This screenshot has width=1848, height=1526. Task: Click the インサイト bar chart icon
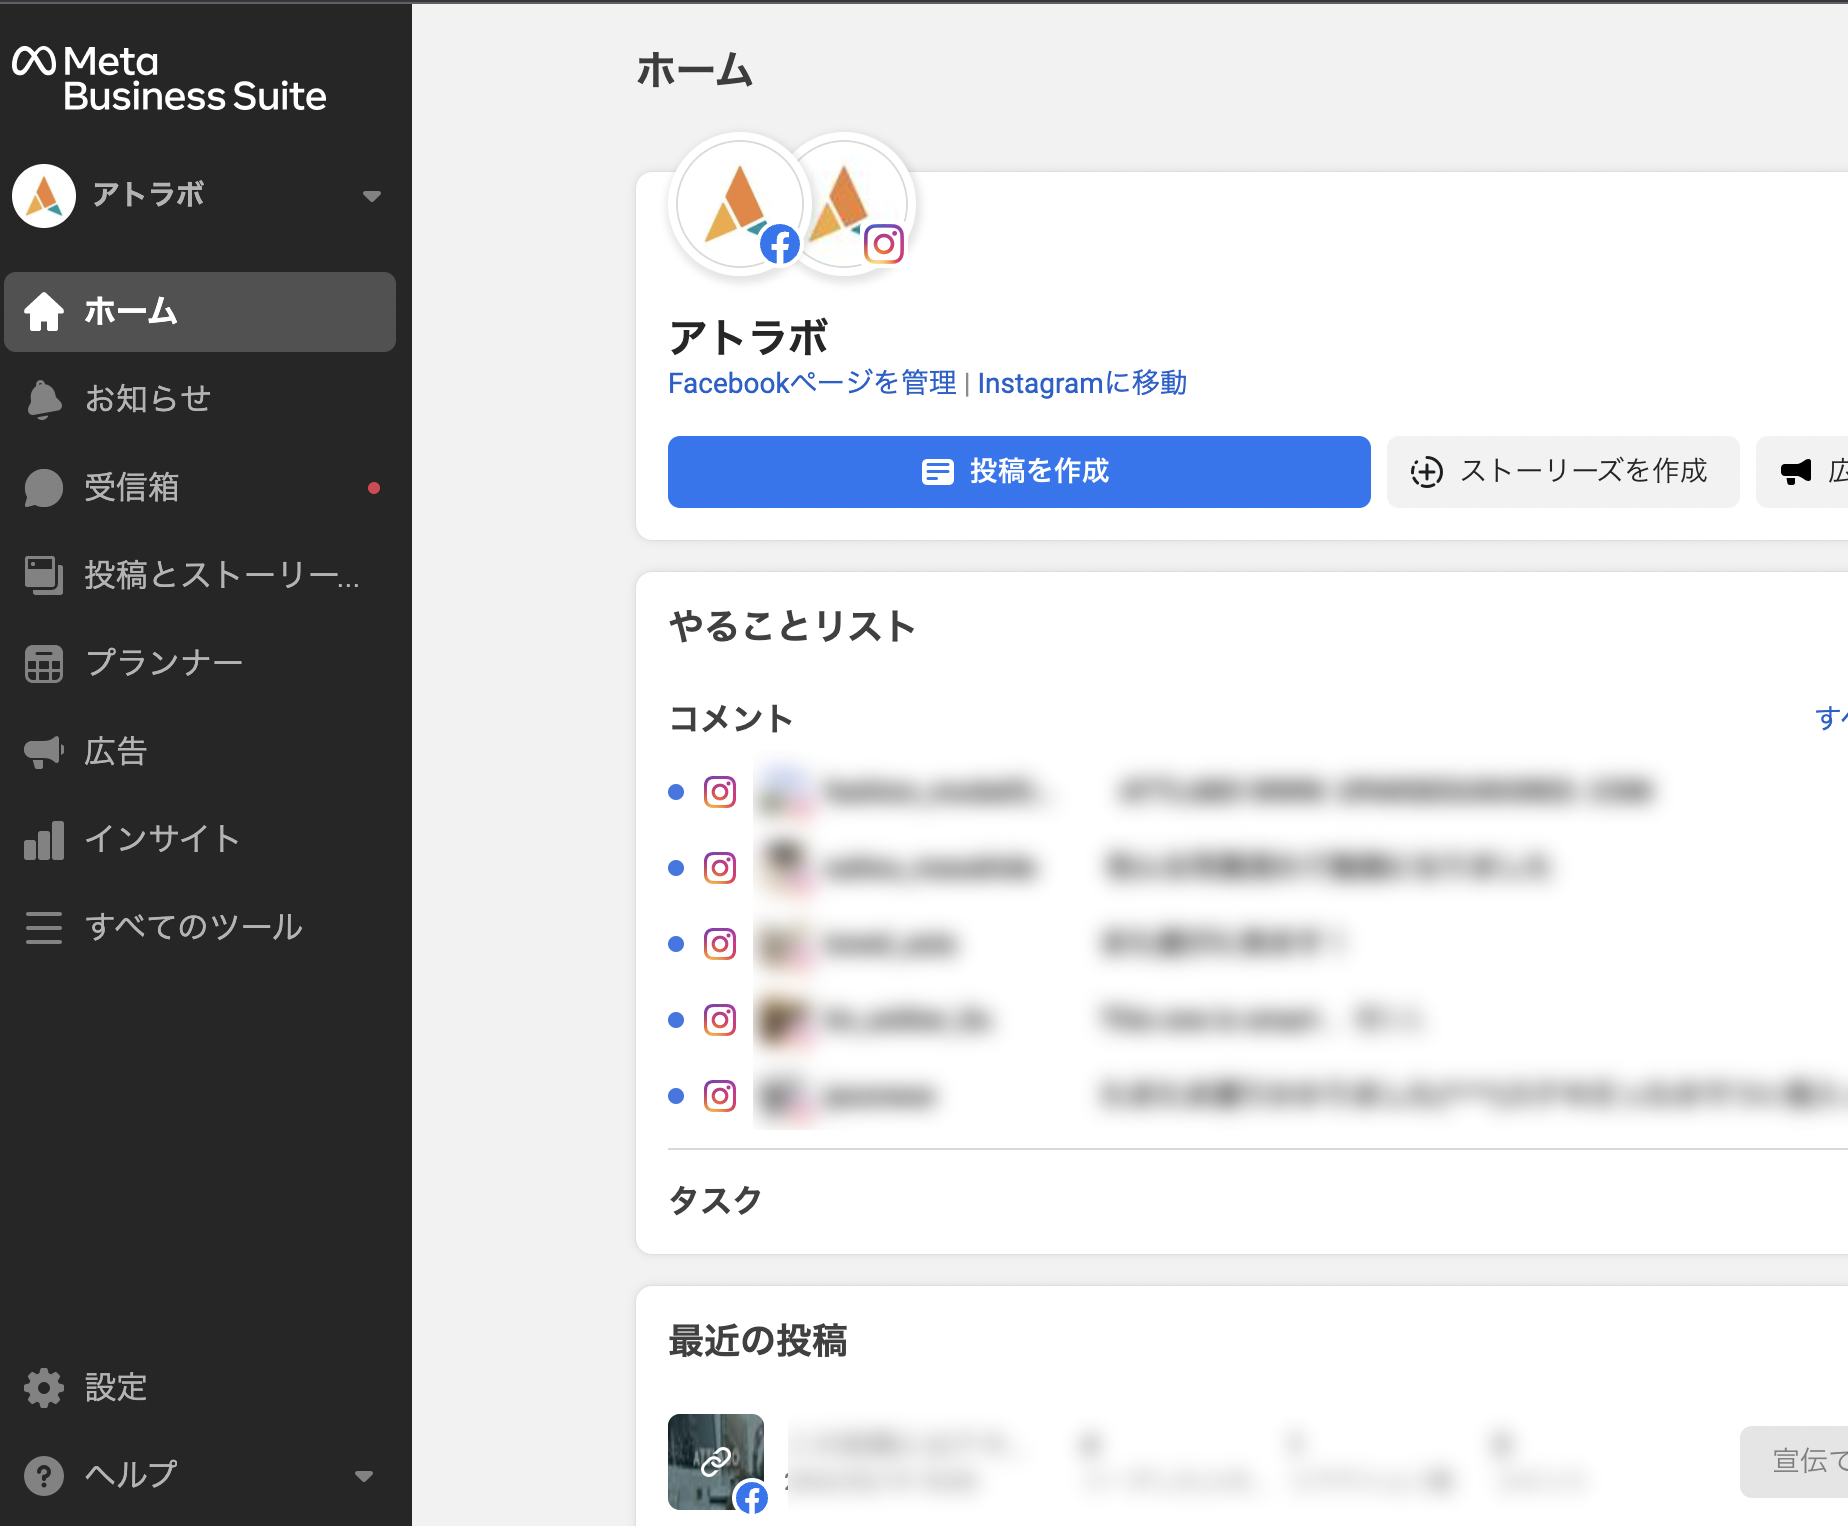[x=44, y=839]
